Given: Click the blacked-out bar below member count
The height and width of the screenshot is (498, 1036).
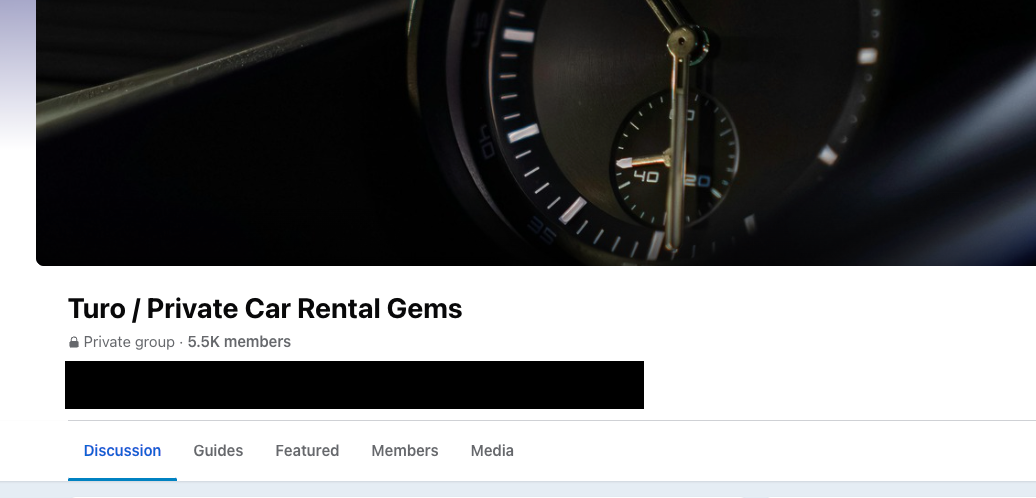Looking at the screenshot, I should [354, 385].
